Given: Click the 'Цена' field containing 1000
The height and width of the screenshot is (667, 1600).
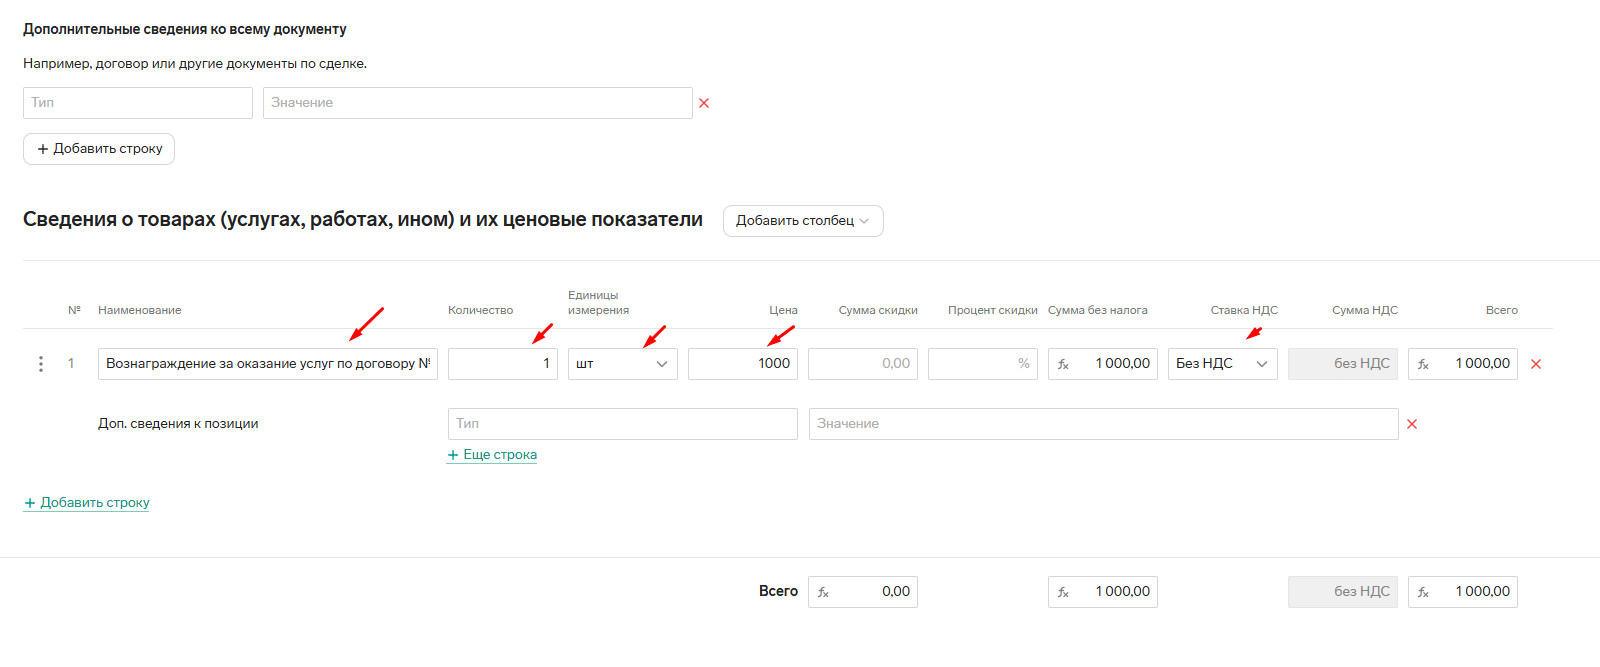Looking at the screenshot, I should [x=742, y=364].
